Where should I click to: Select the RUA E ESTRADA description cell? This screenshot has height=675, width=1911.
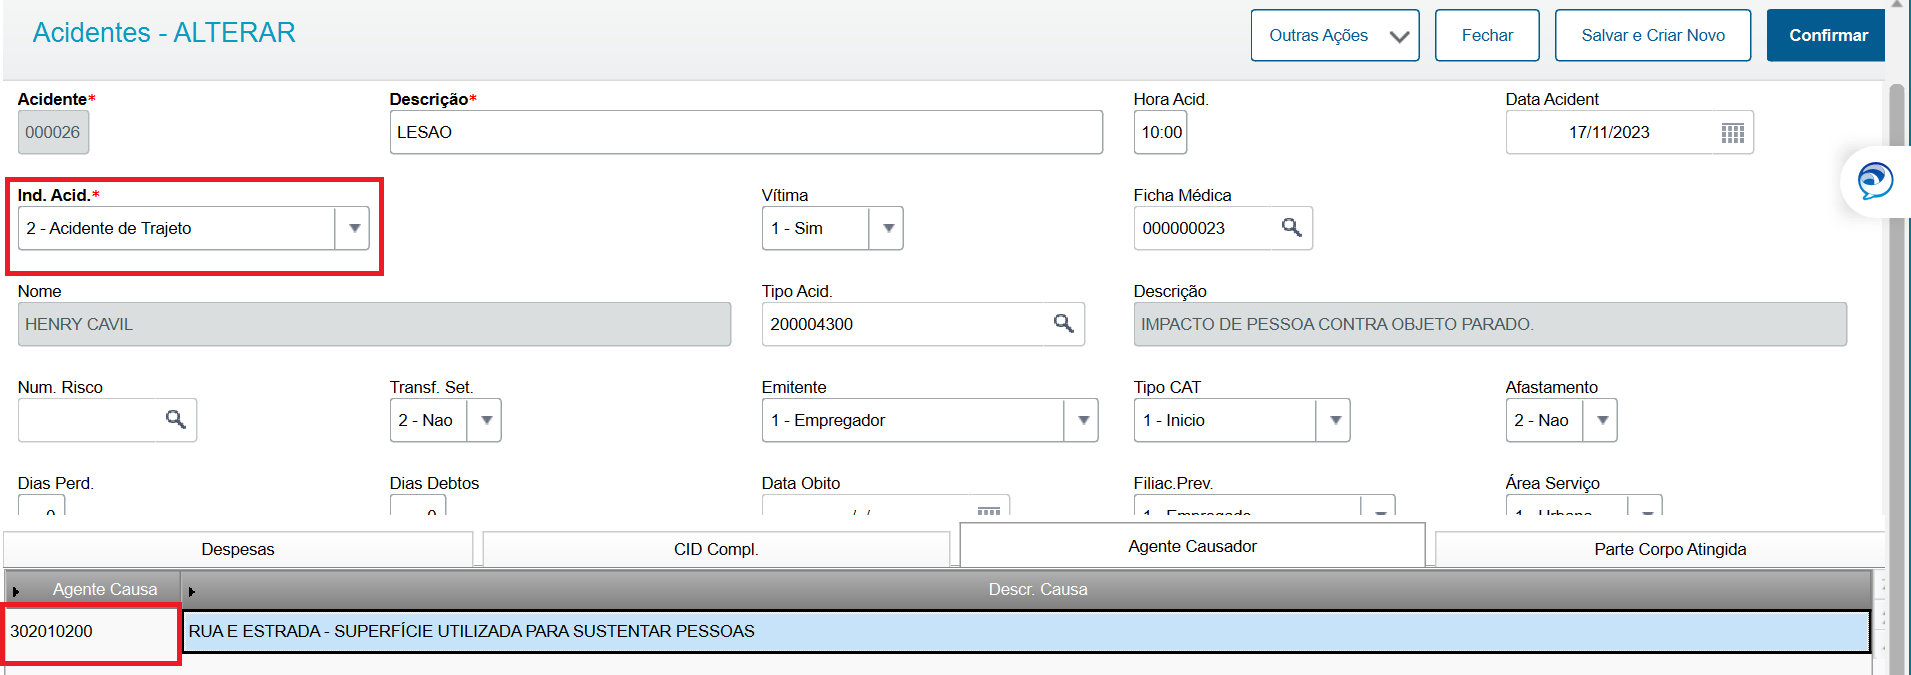pyautogui.click(x=1026, y=632)
